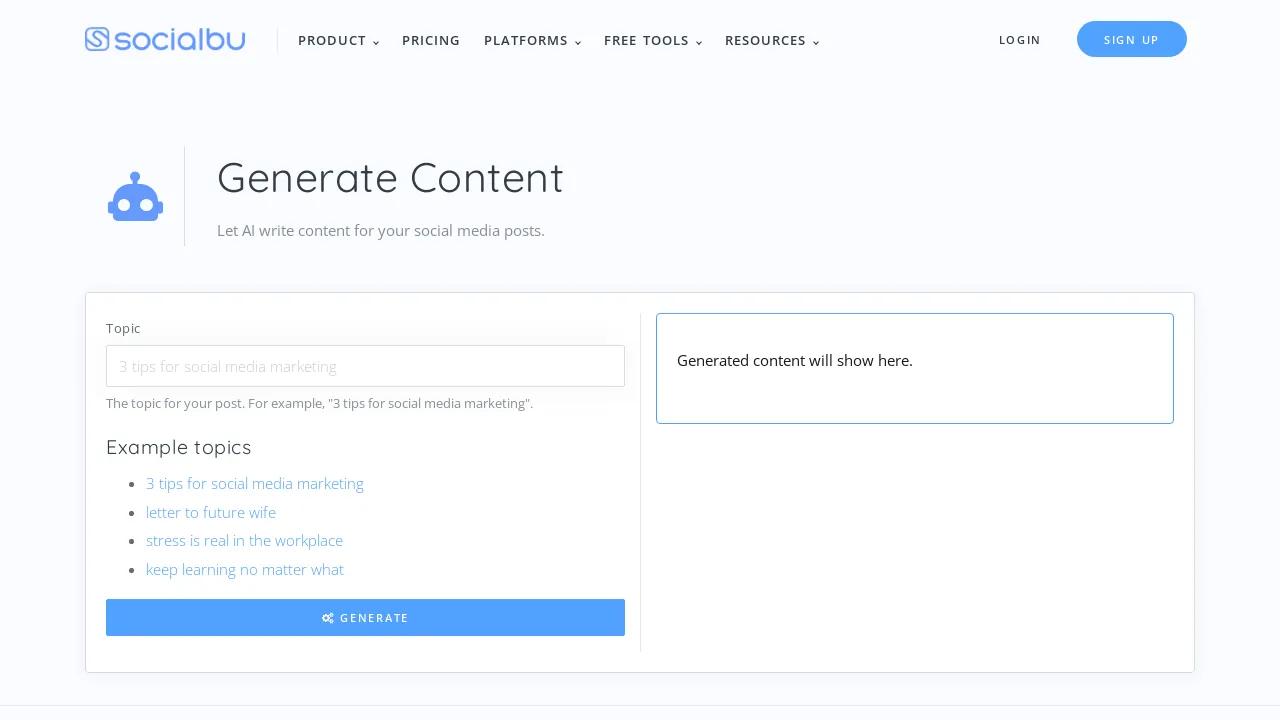The width and height of the screenshot is (1280, 720).
Task: Click the "Let AI write content" subtitle
Action: pos(381,231)
